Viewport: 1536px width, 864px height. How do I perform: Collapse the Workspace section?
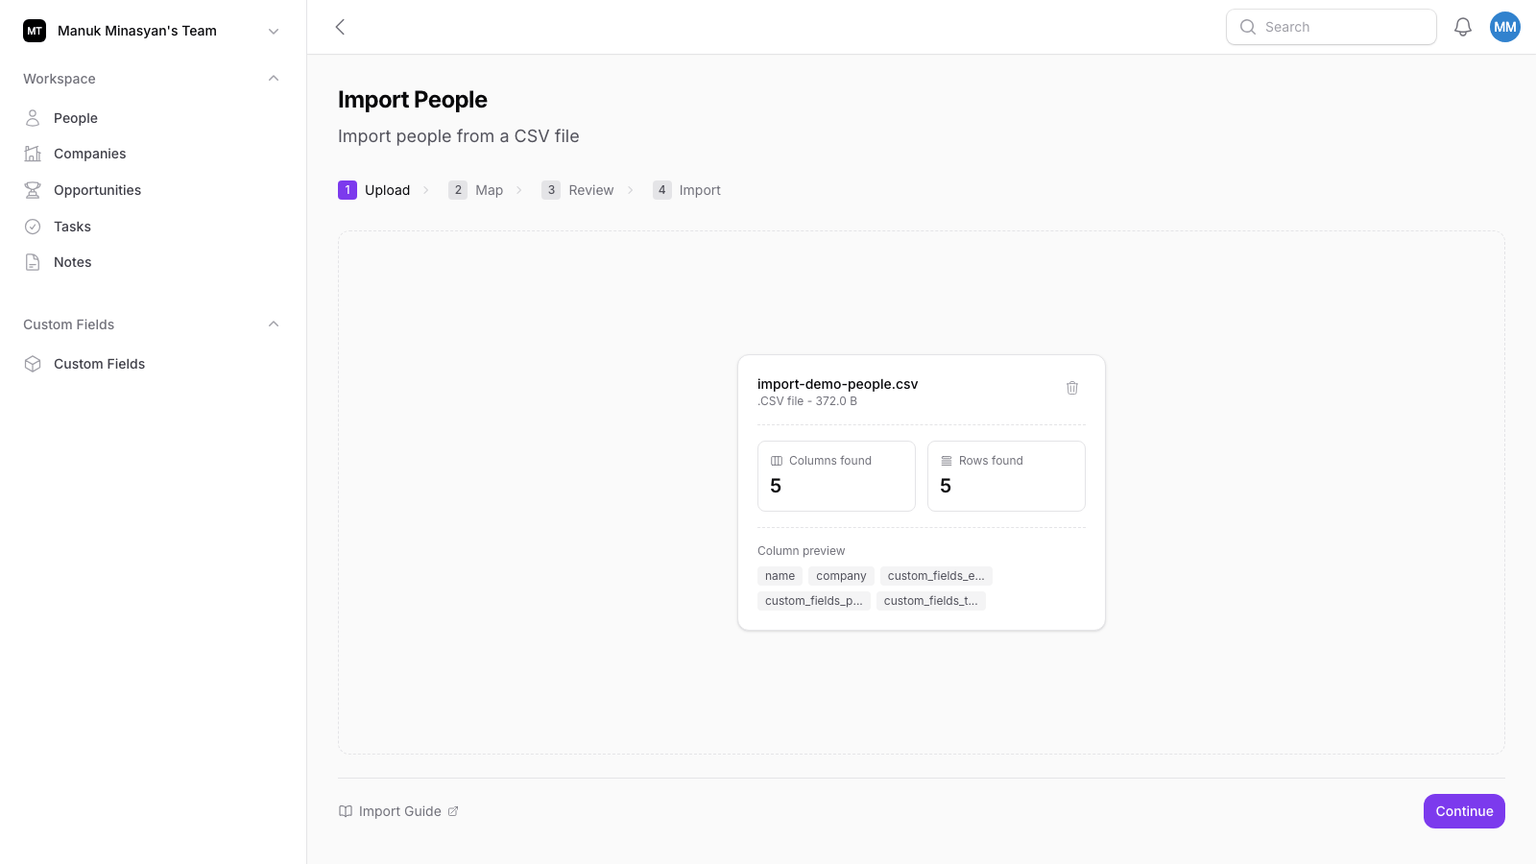pyautogui.click(x=273, y=79)
